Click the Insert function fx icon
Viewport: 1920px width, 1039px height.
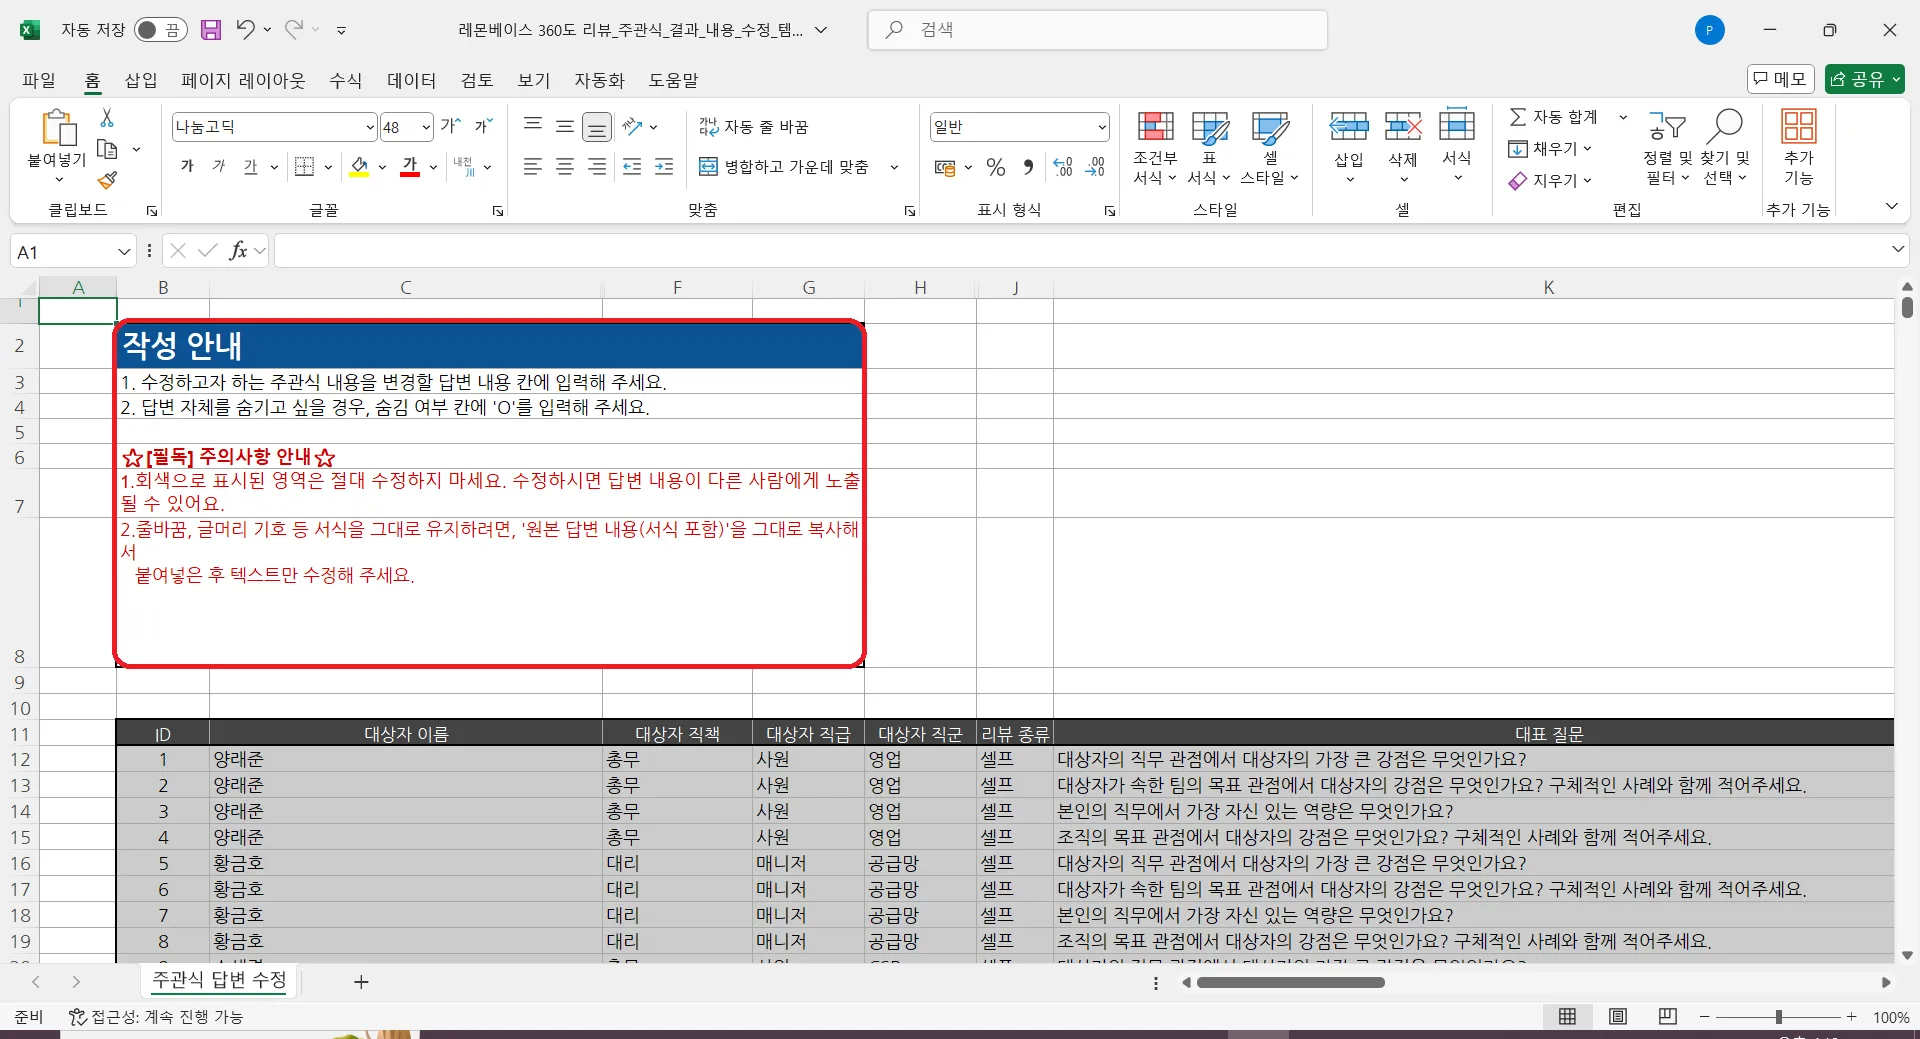tap(238, 251)
